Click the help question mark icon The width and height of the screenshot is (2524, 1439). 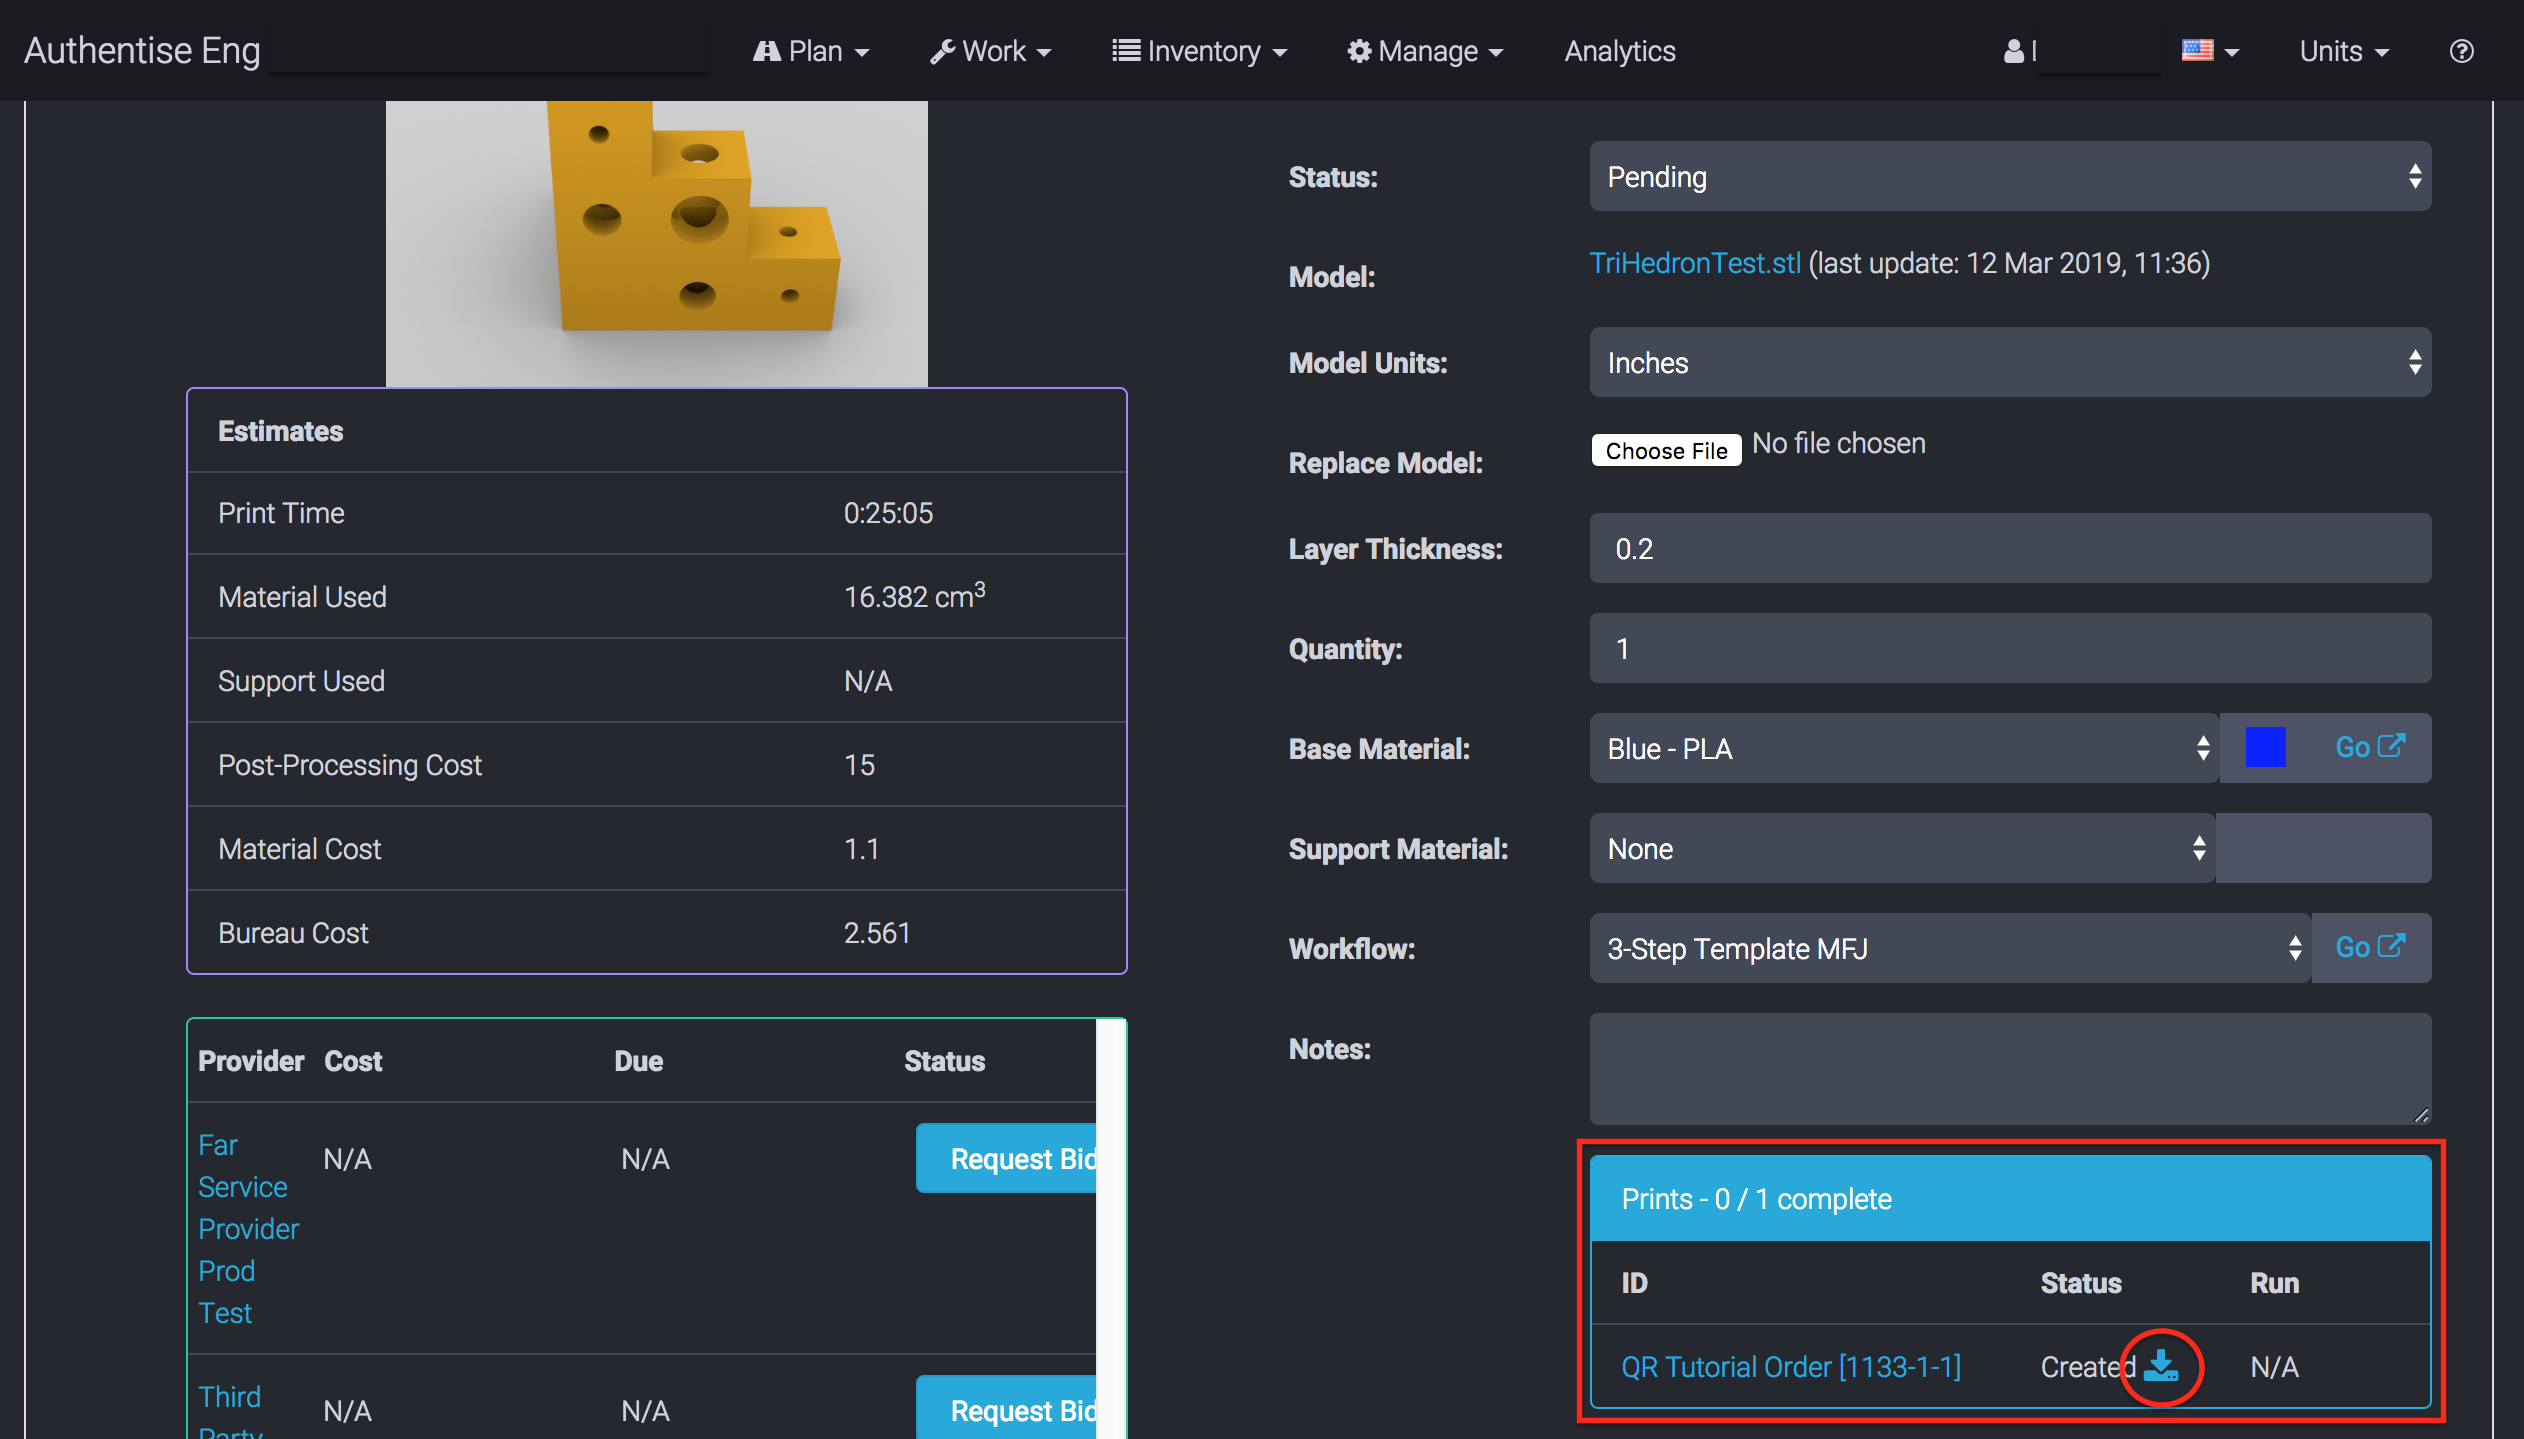(2461, 51)
